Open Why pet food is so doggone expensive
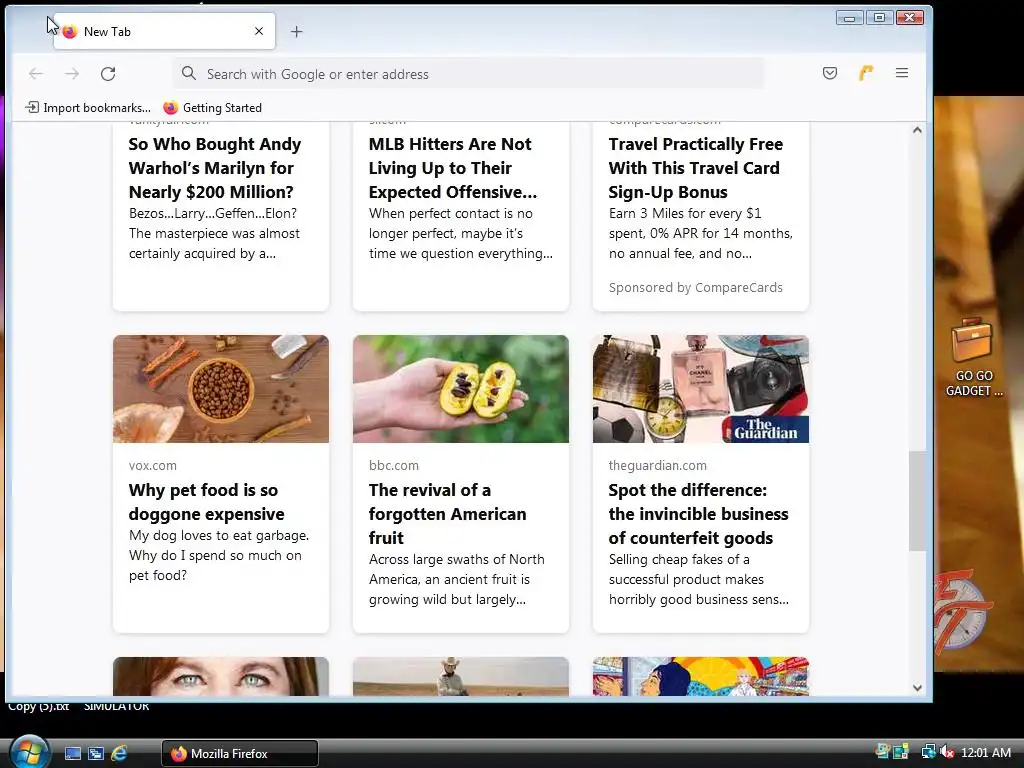This screenshot has width=1024, height=768. pyautogui.click(x=206, y=502)
